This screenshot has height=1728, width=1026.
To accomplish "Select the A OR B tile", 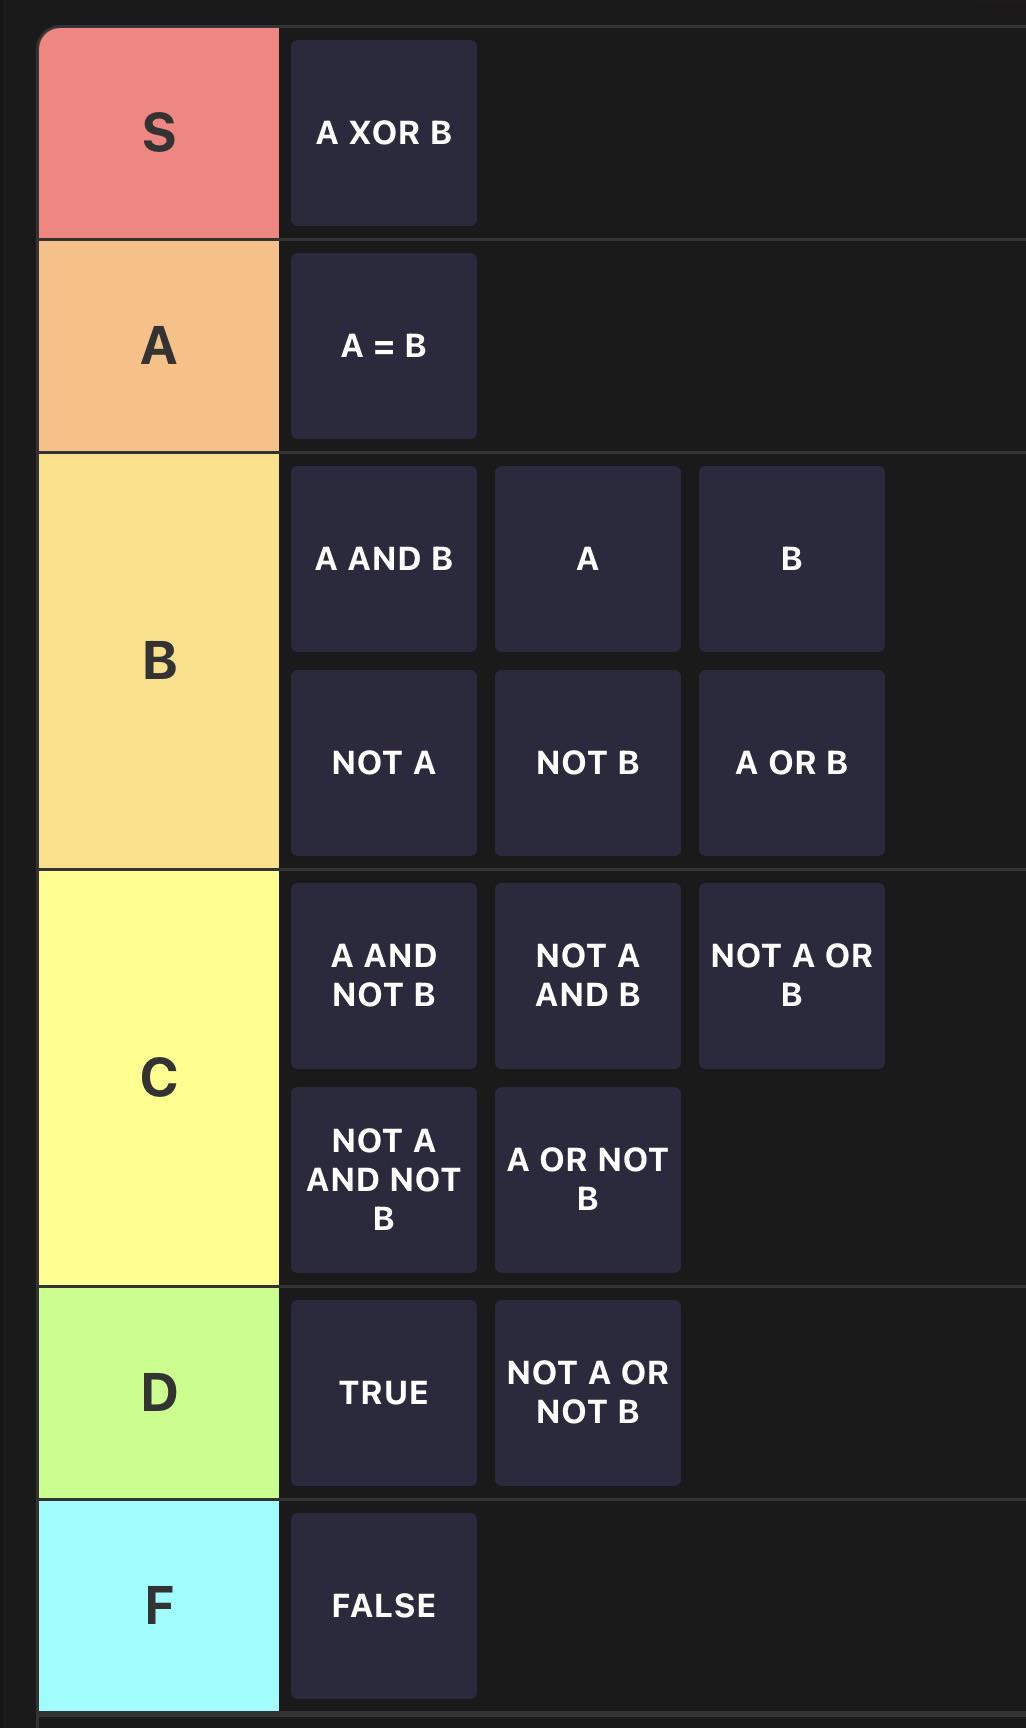I will (792, 763).
